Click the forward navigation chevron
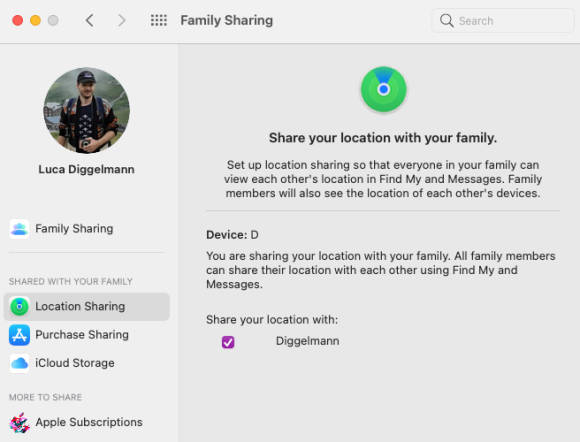This screenshot has width=580, height=442. pos(122,20)
